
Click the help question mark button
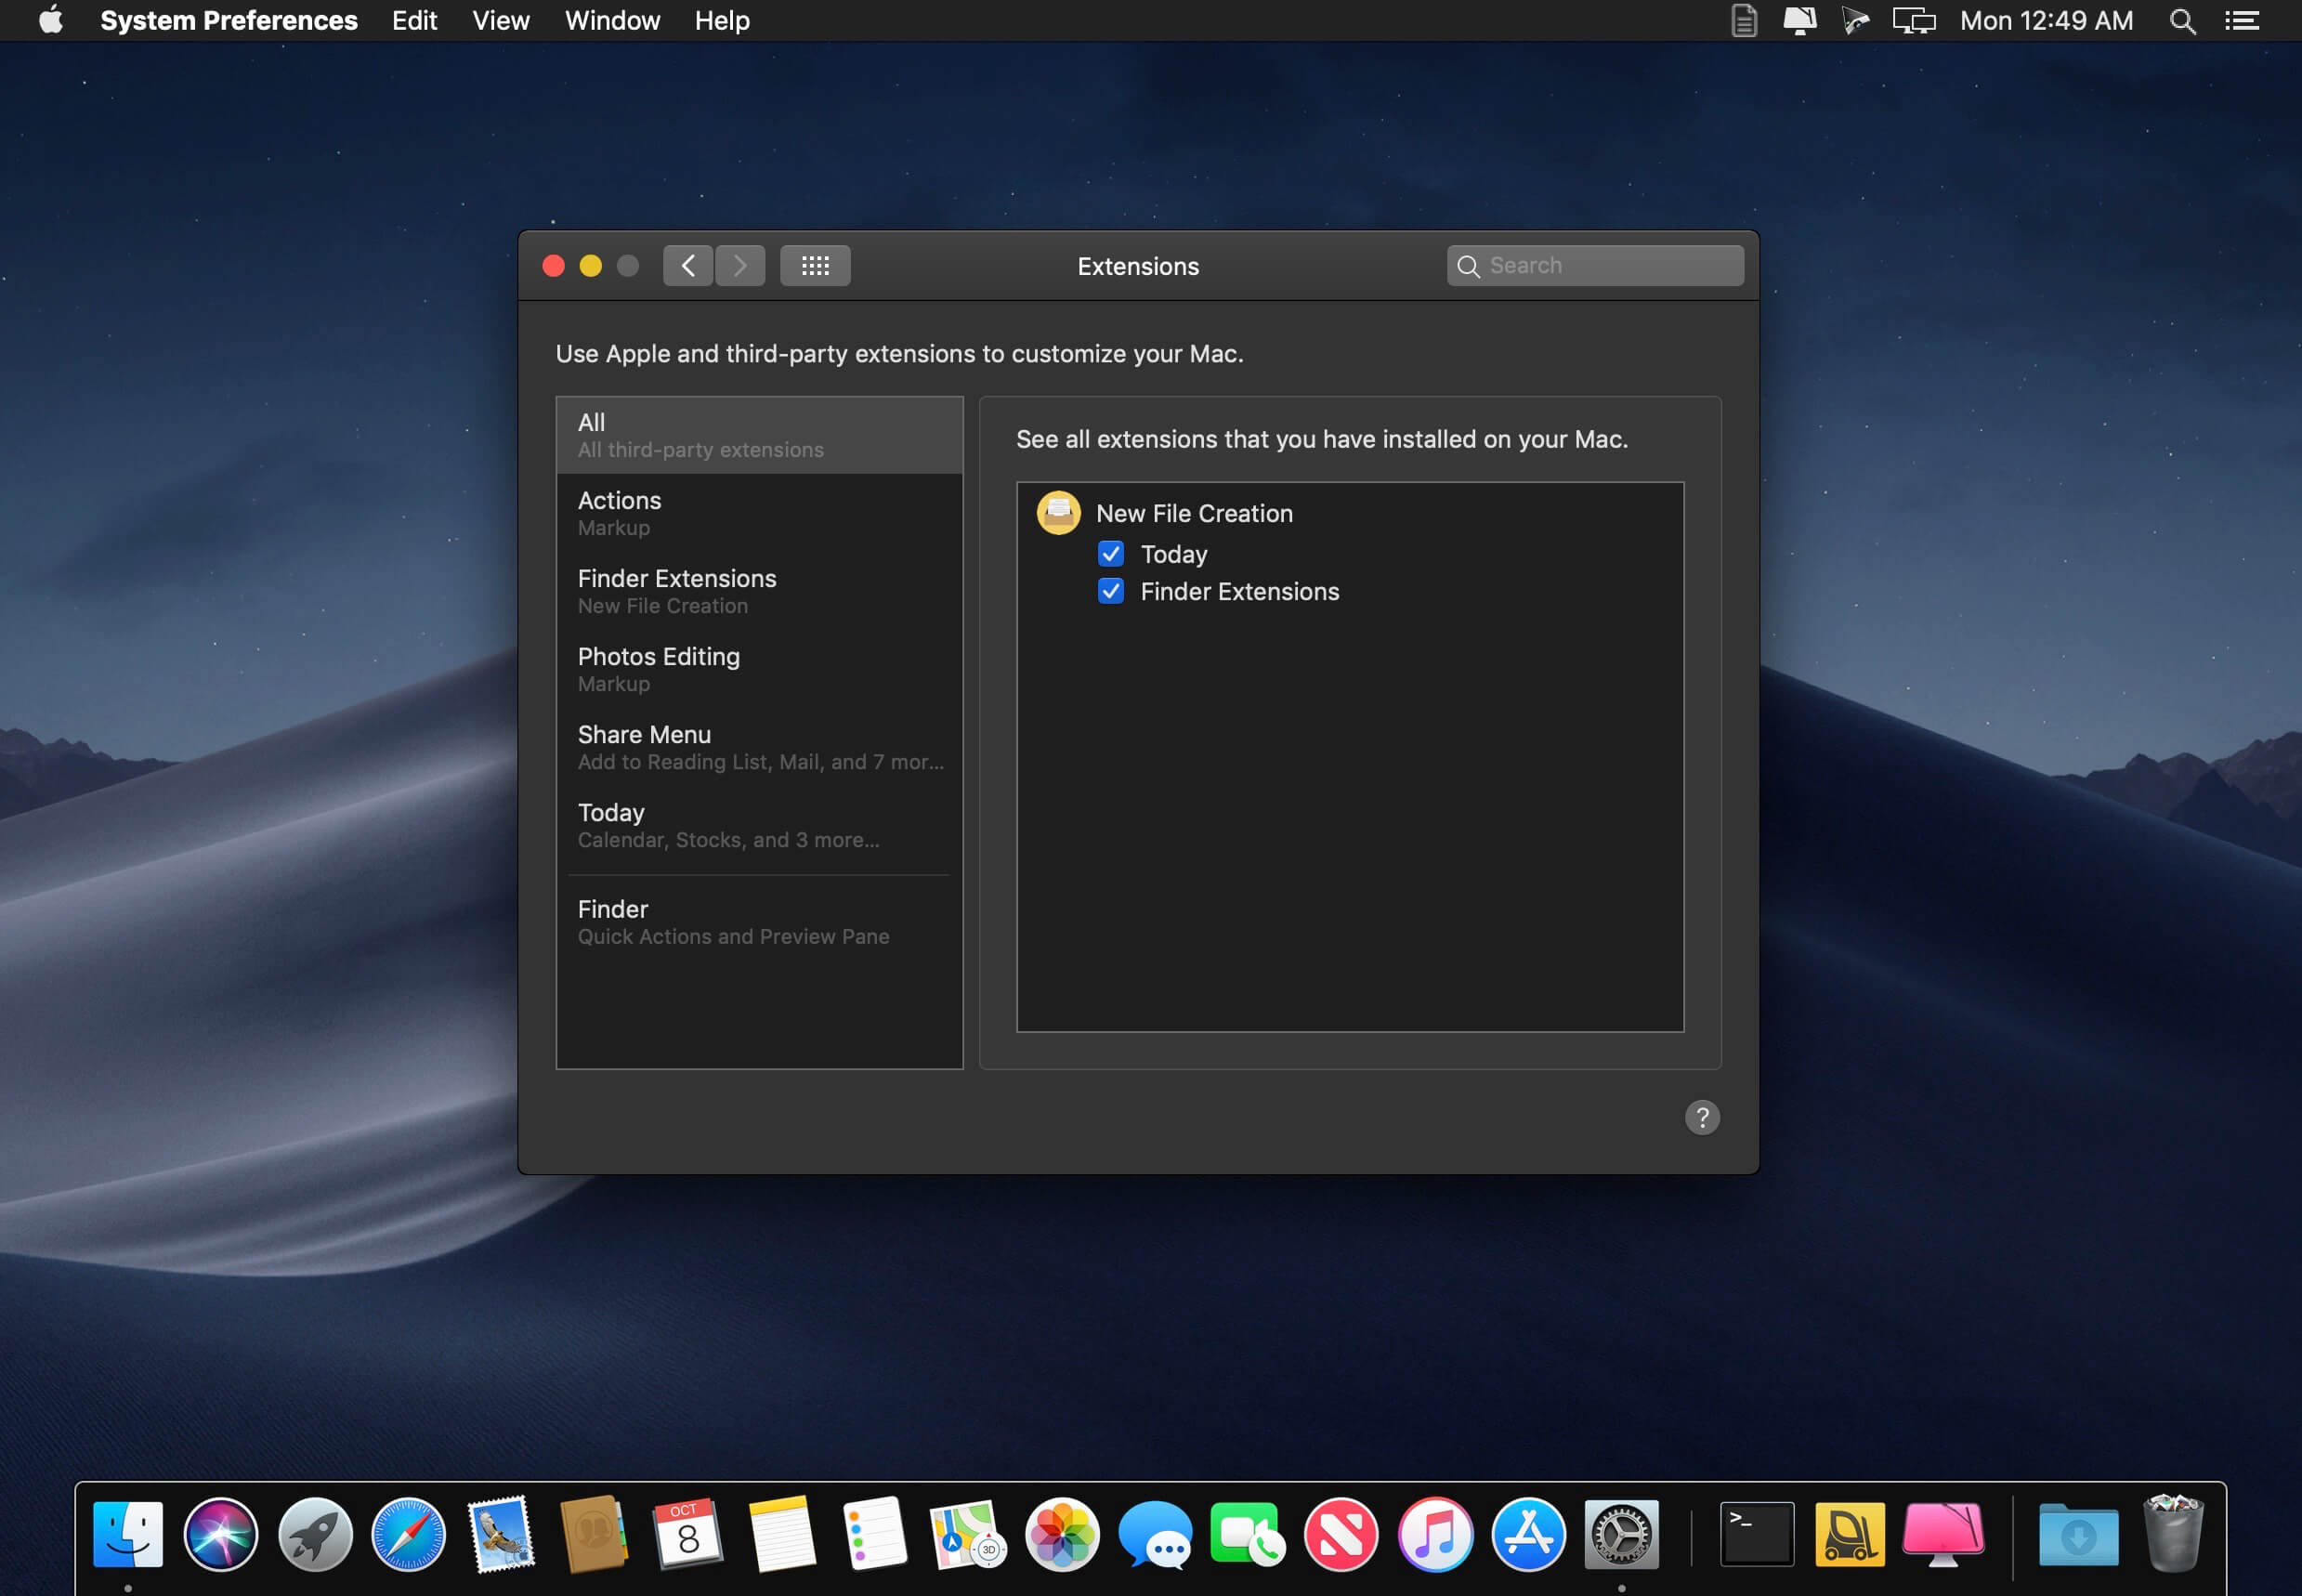click(x=1701, y=1117)
